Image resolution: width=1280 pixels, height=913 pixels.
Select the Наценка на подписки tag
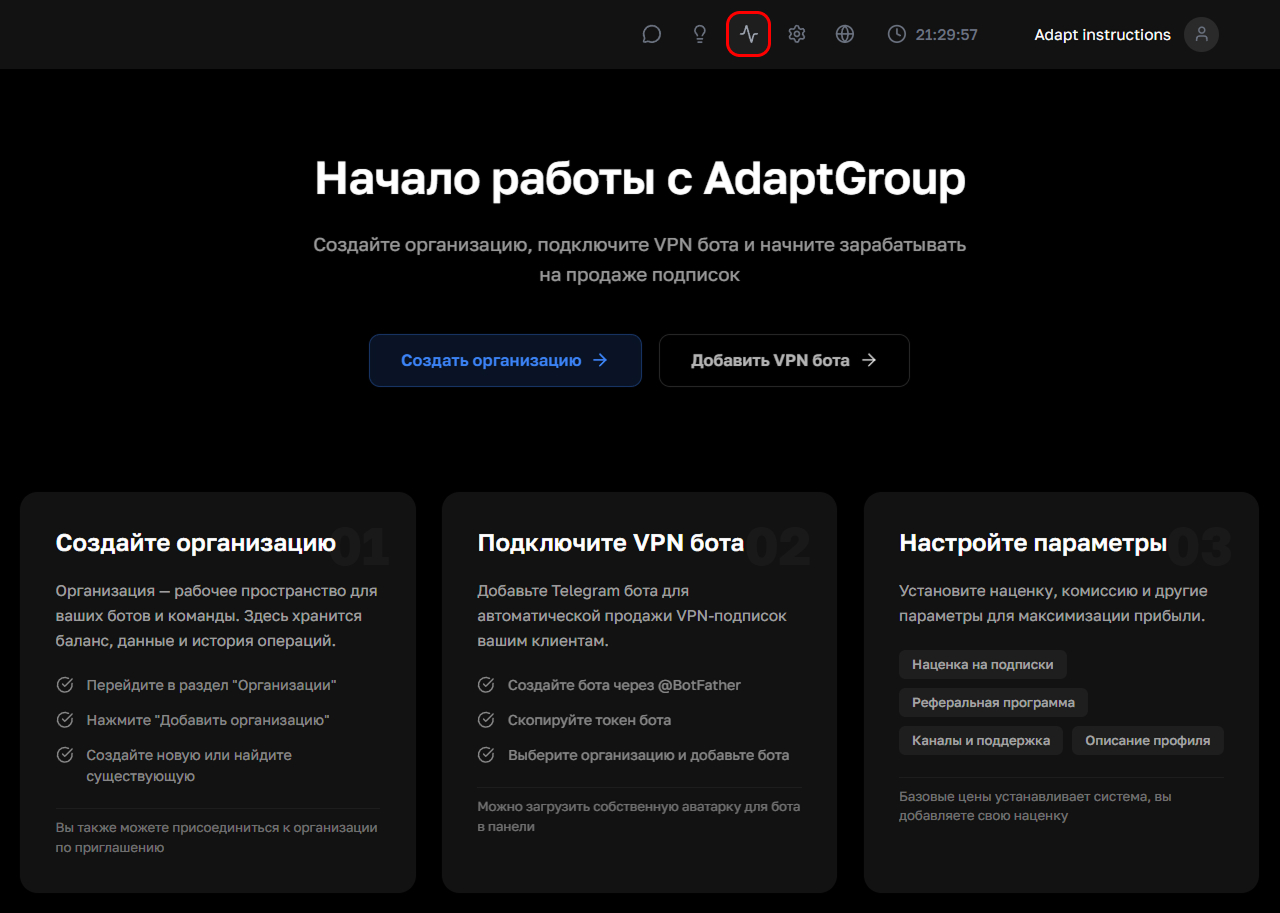pos(983,664)
